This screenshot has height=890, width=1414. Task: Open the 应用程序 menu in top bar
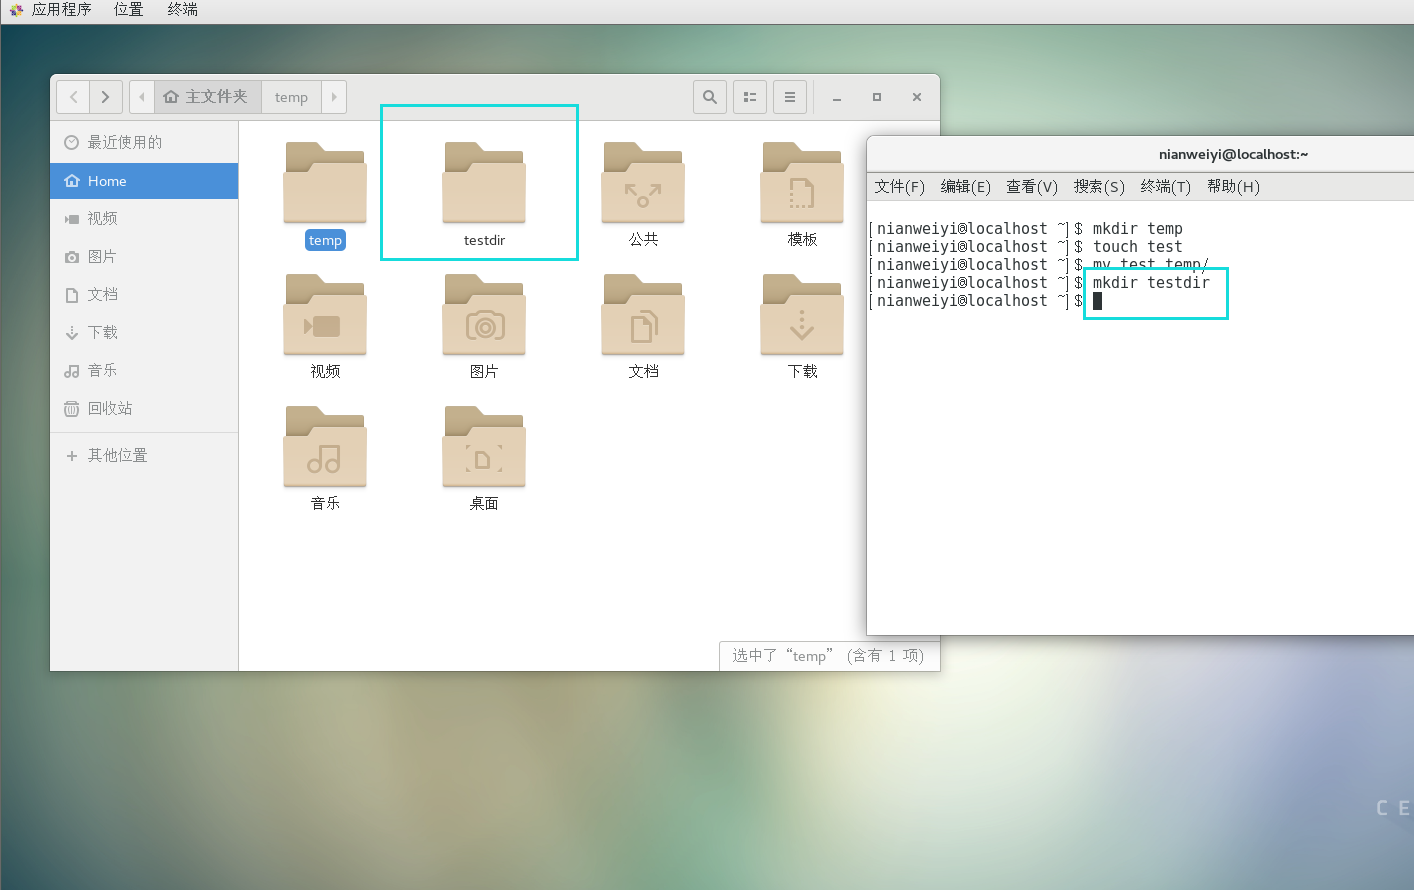pos(61,10)
